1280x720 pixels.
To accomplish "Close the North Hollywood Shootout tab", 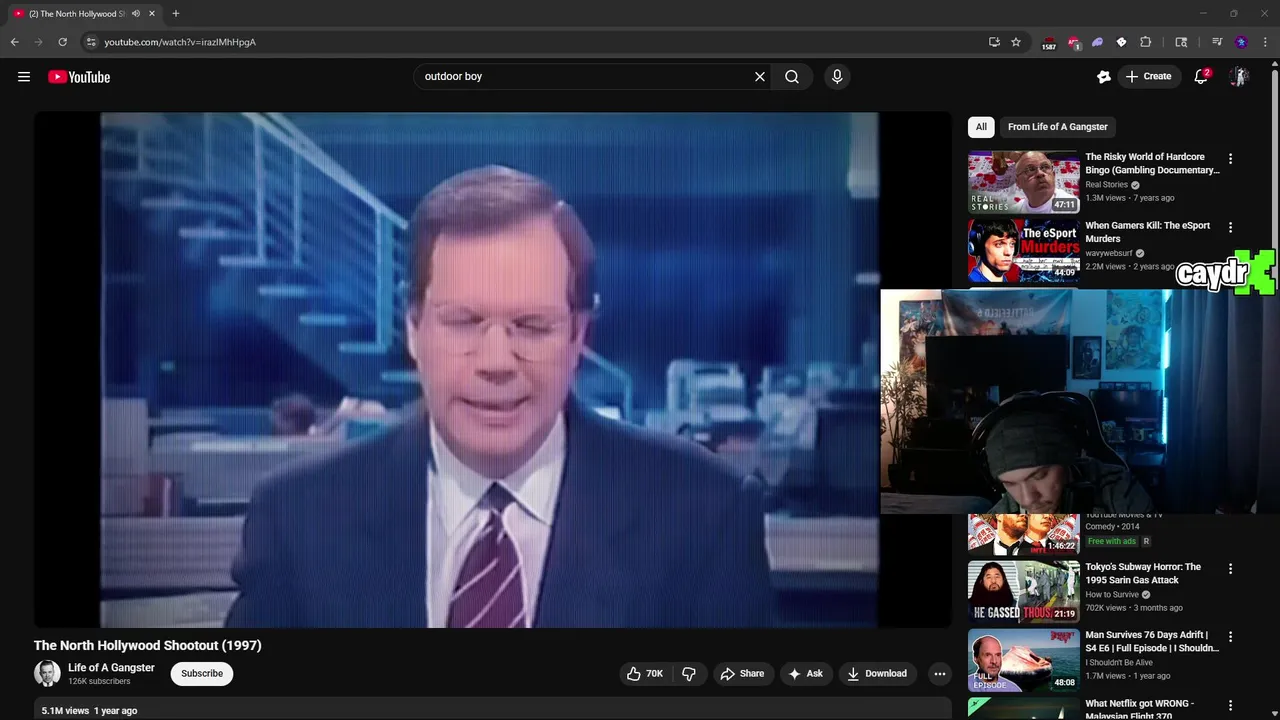I will (152, 14).
